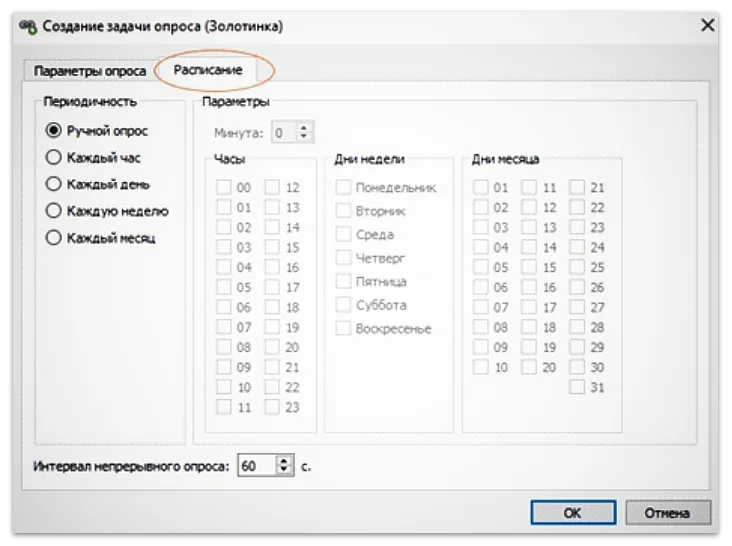Check day 31 in Дни месяца

point(577,387)
